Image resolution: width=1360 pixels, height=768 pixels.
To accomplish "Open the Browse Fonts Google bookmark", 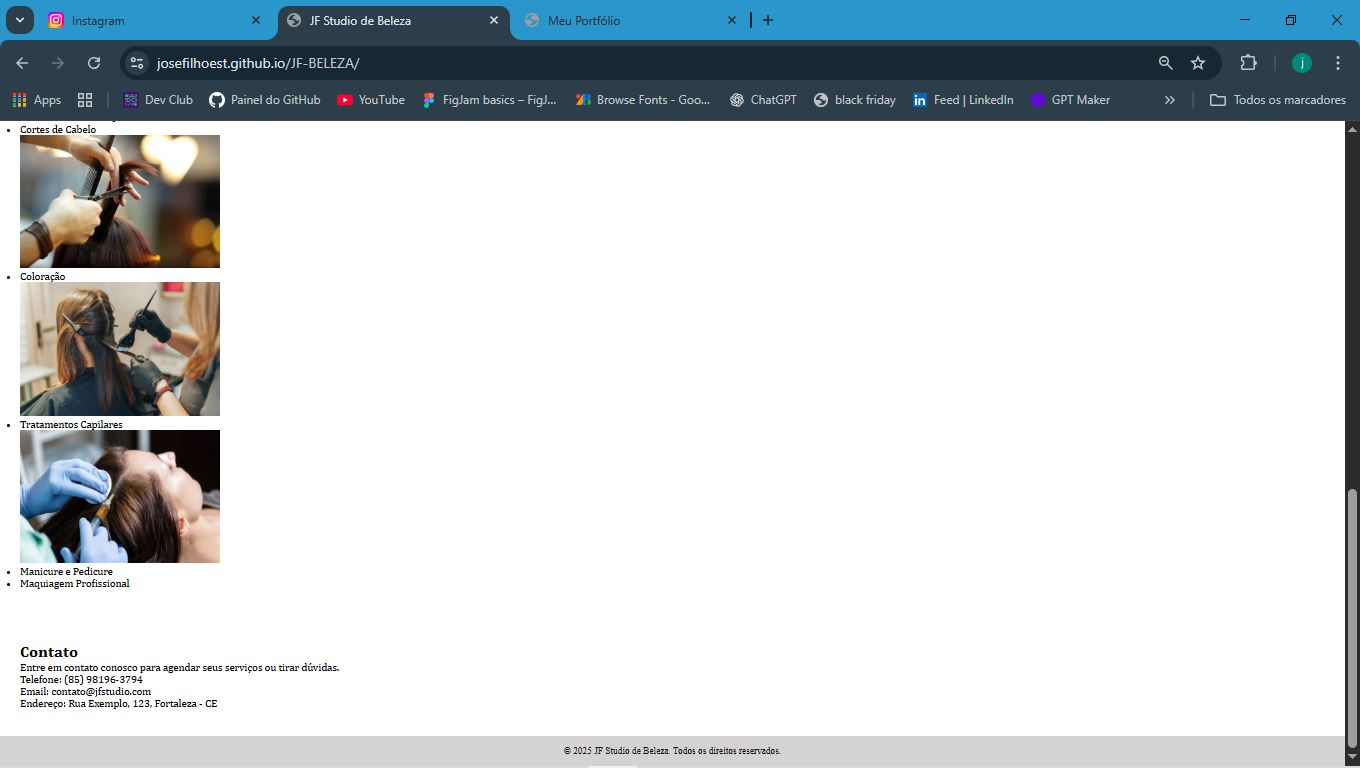I will tap(643, 100).
